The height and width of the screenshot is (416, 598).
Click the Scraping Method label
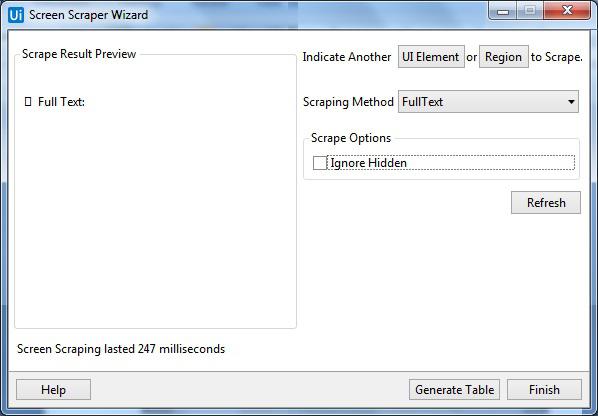[x=348, y=102]
